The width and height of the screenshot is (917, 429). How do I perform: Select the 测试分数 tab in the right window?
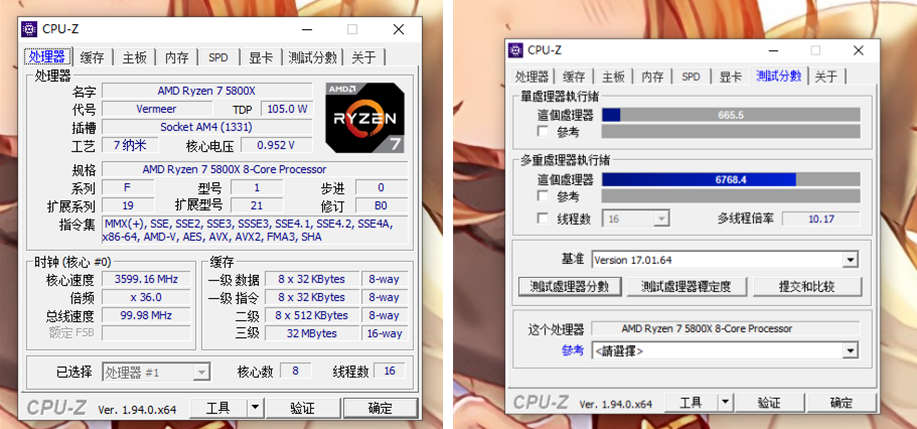[778, 75]
